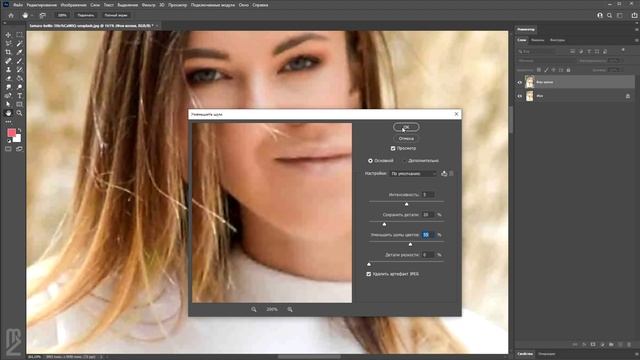Select the Clone Stamp tool

[8, 70]
